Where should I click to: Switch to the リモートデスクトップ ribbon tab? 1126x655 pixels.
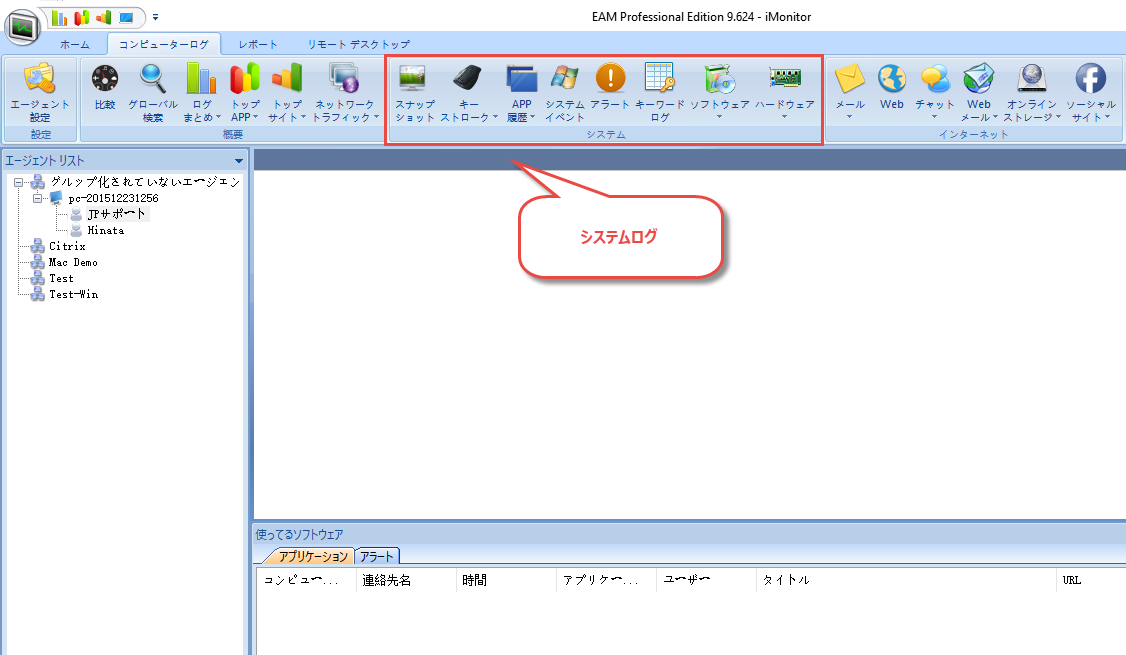(x=358, y=44)
